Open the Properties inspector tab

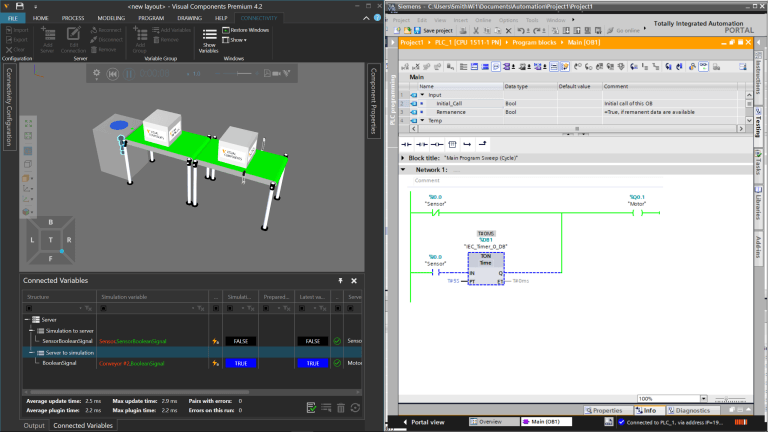click(604, 410)
